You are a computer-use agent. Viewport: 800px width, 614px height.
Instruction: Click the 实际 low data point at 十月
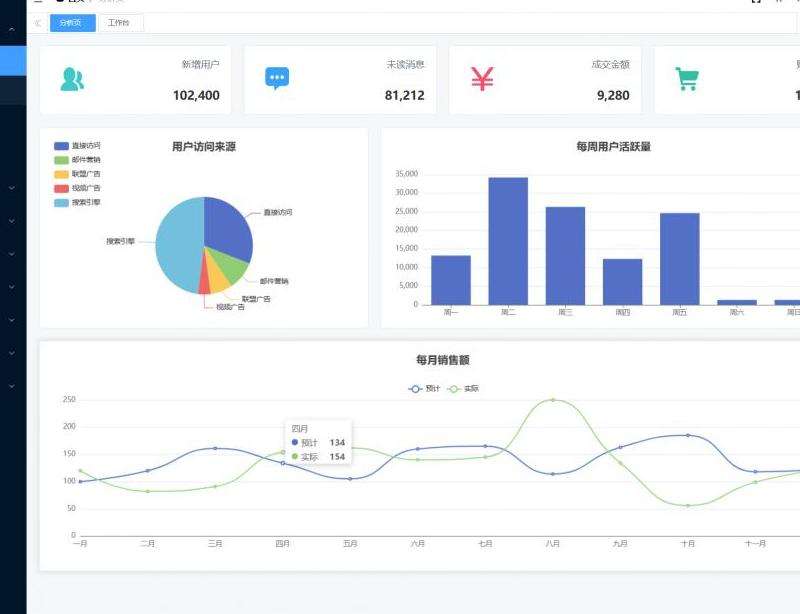tap(688, 506)
